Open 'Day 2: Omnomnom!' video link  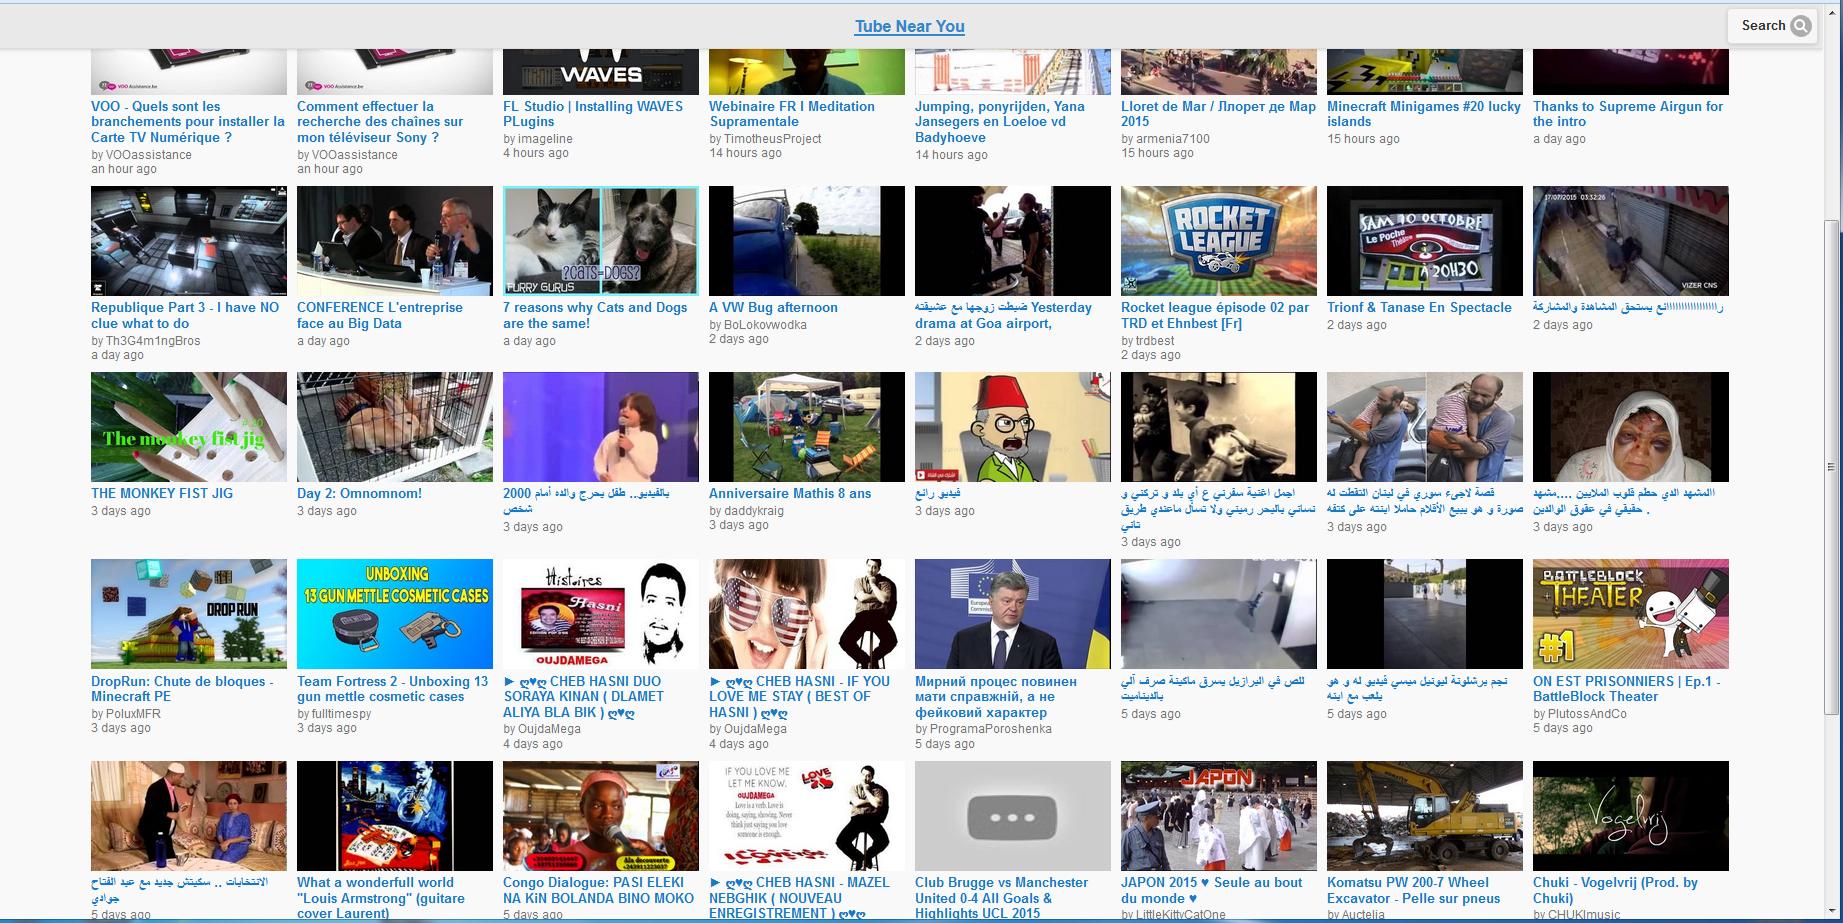click(x=359, y=493)
